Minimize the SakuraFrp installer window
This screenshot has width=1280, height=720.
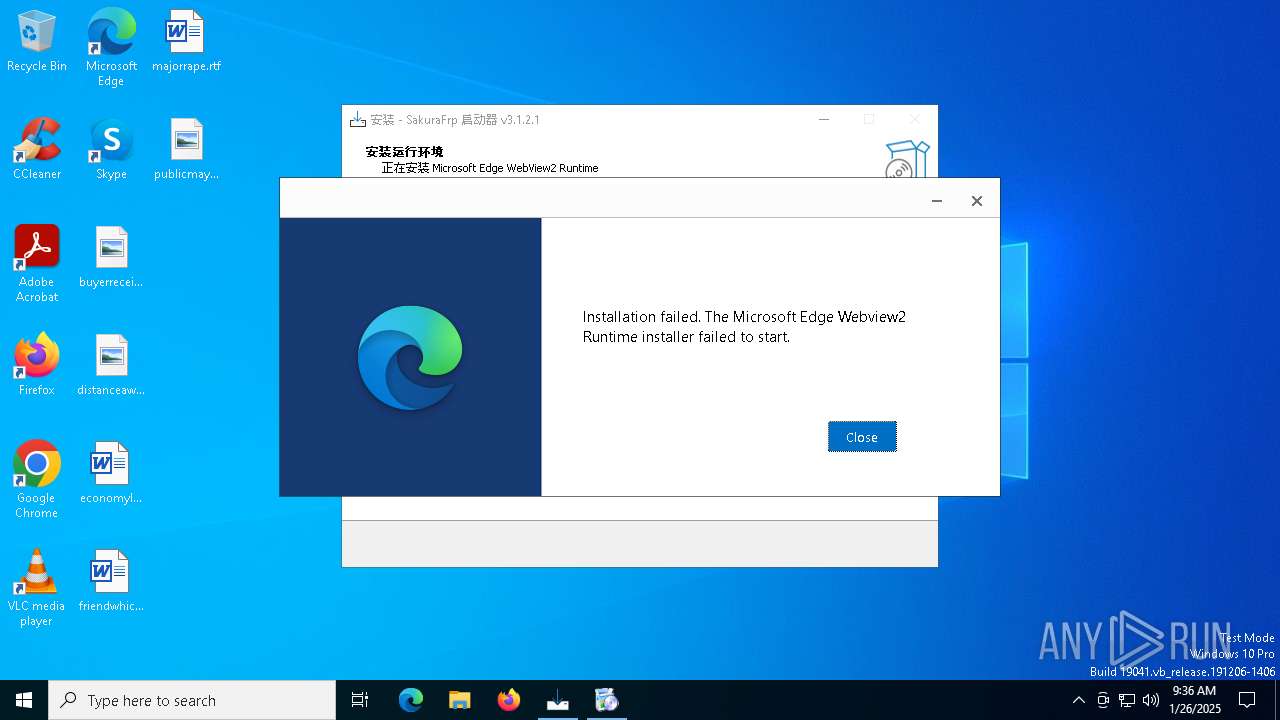click(x=824, y=119)
